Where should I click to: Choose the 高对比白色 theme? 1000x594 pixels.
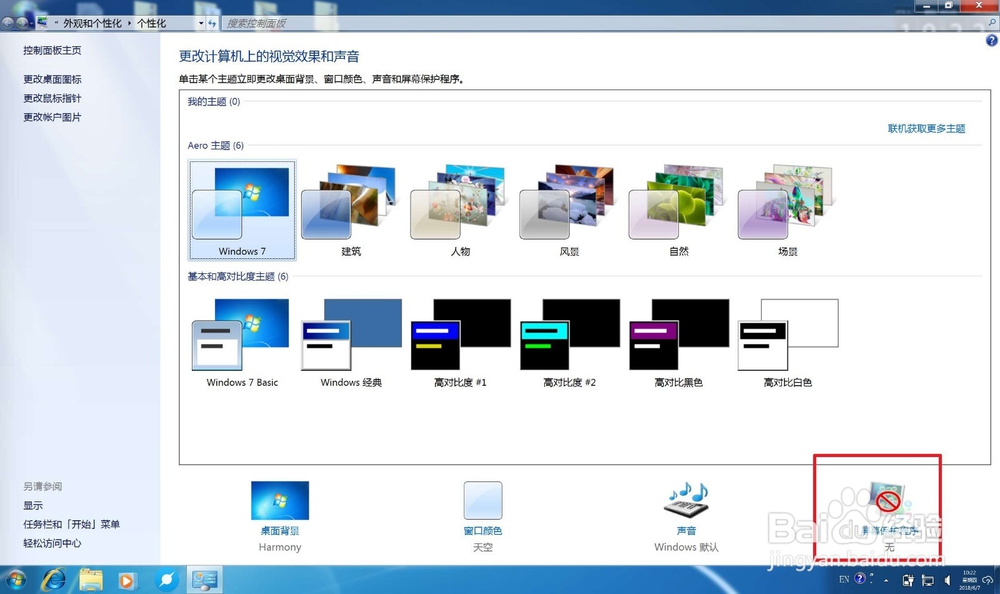pyautogui.click(x=788, y=343)
